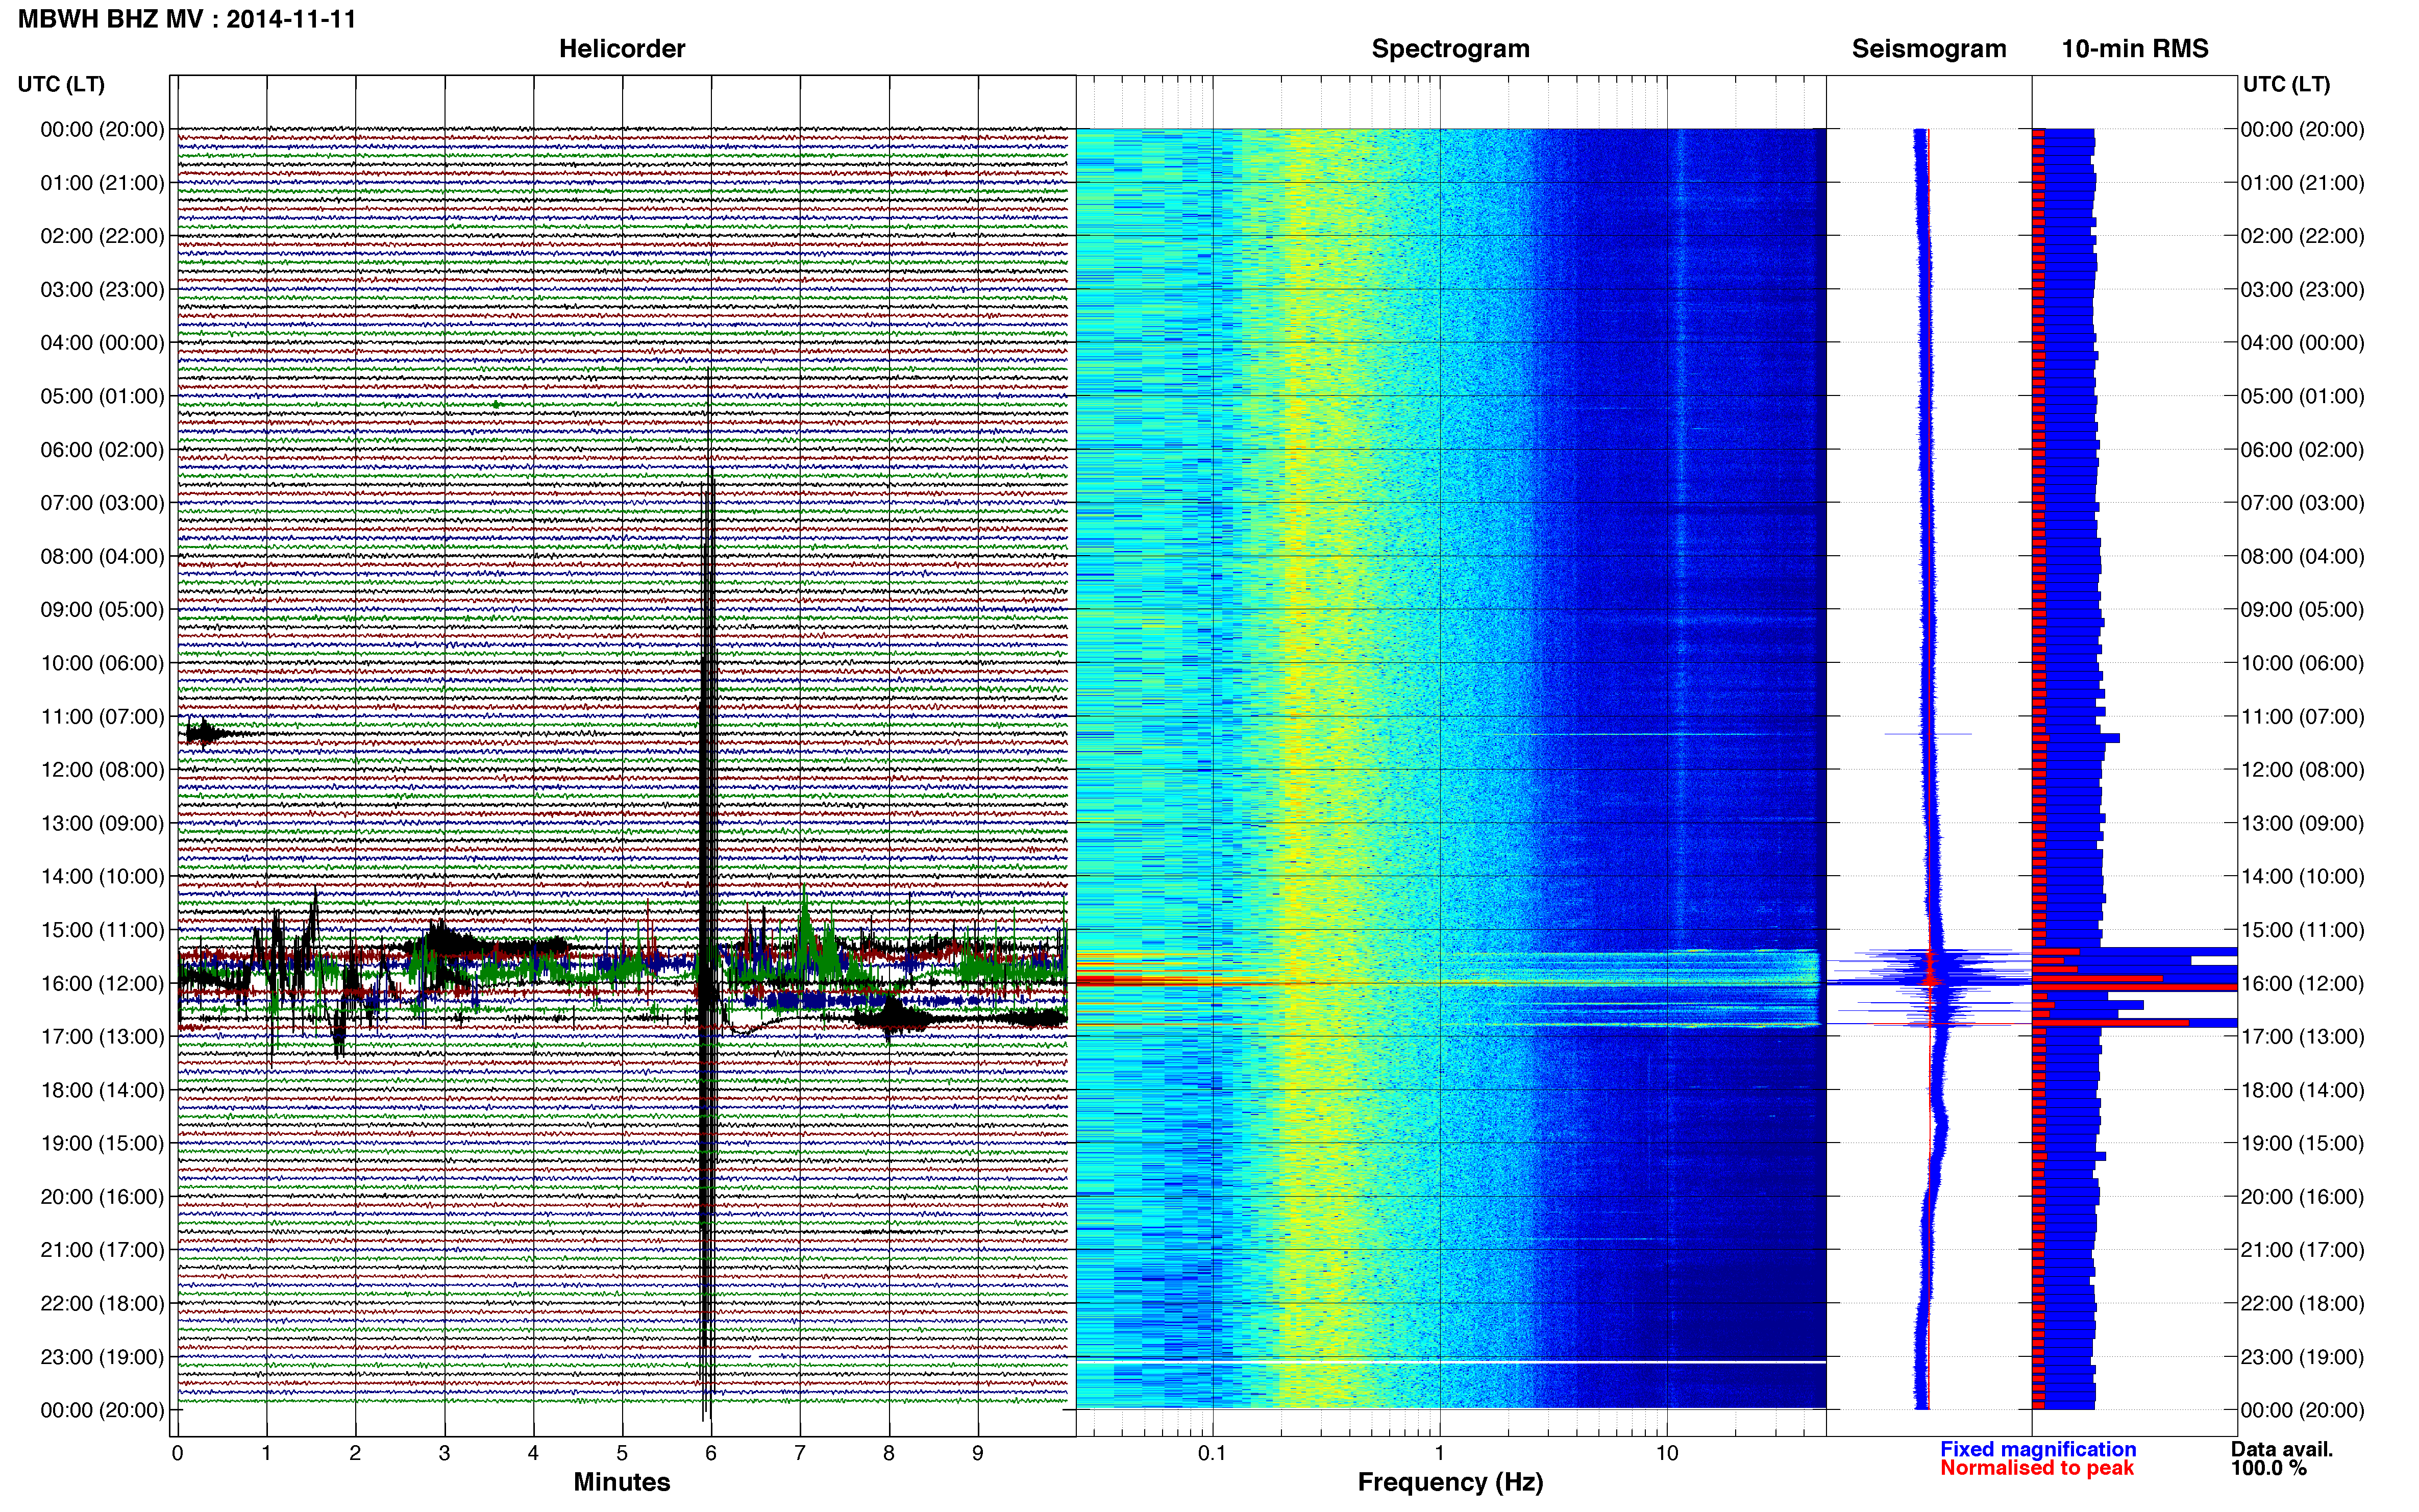Click the 'Fixed magnification' legend text
This screenshot has height=1512, width=2419.
[x=2038, y=1449]
